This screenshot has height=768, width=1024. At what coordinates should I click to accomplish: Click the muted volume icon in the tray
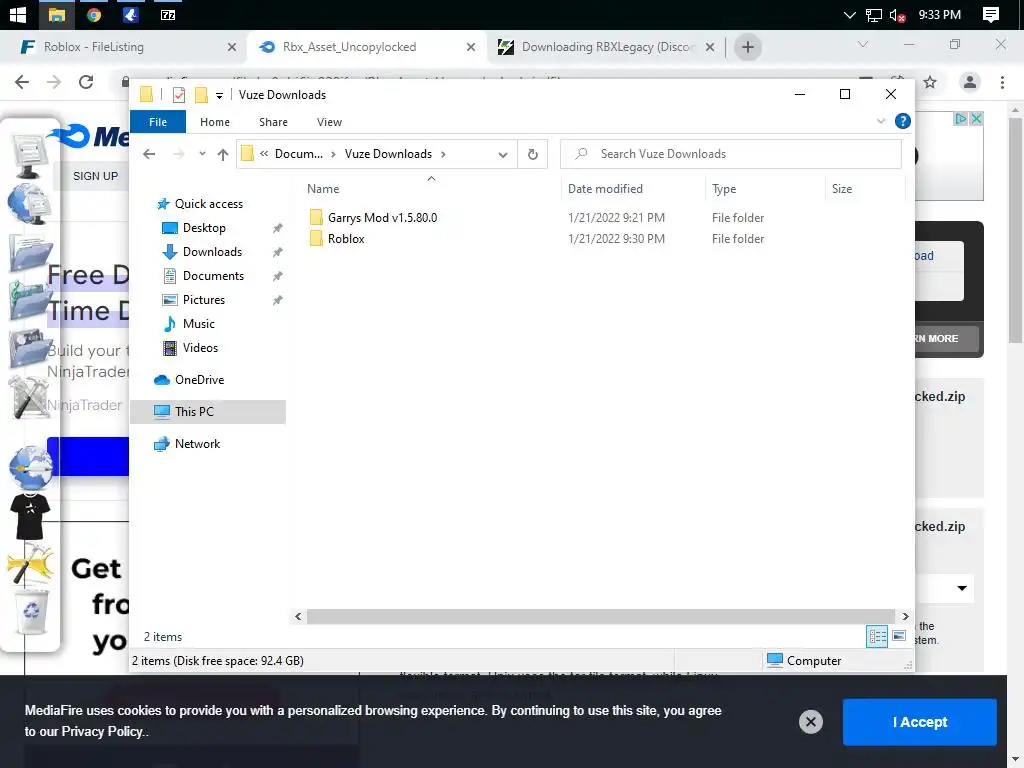[897, 15]
